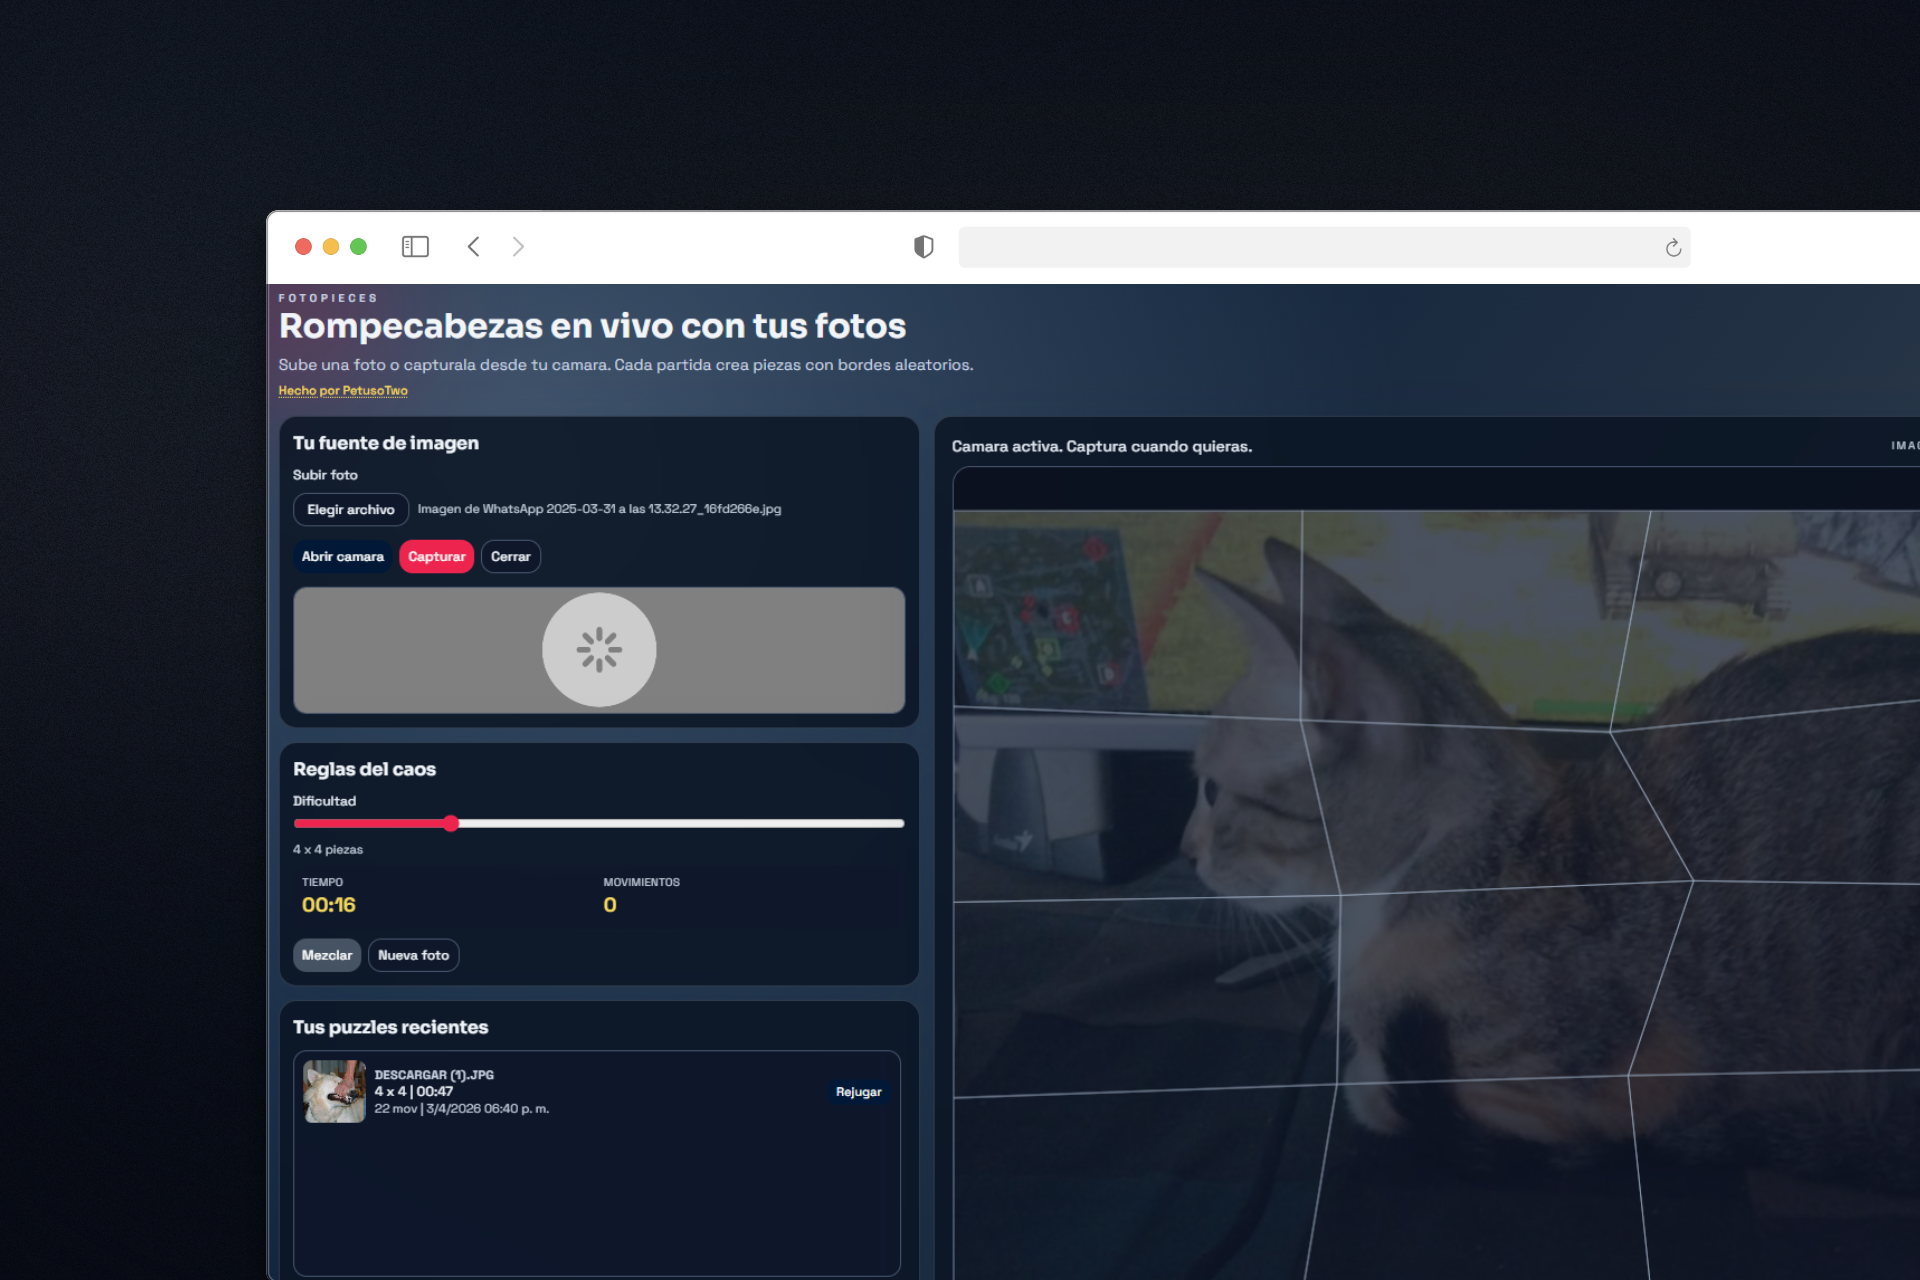
Task: Reload page with refresh icon
Action: pyautogui.click(x=1673, y=248)
